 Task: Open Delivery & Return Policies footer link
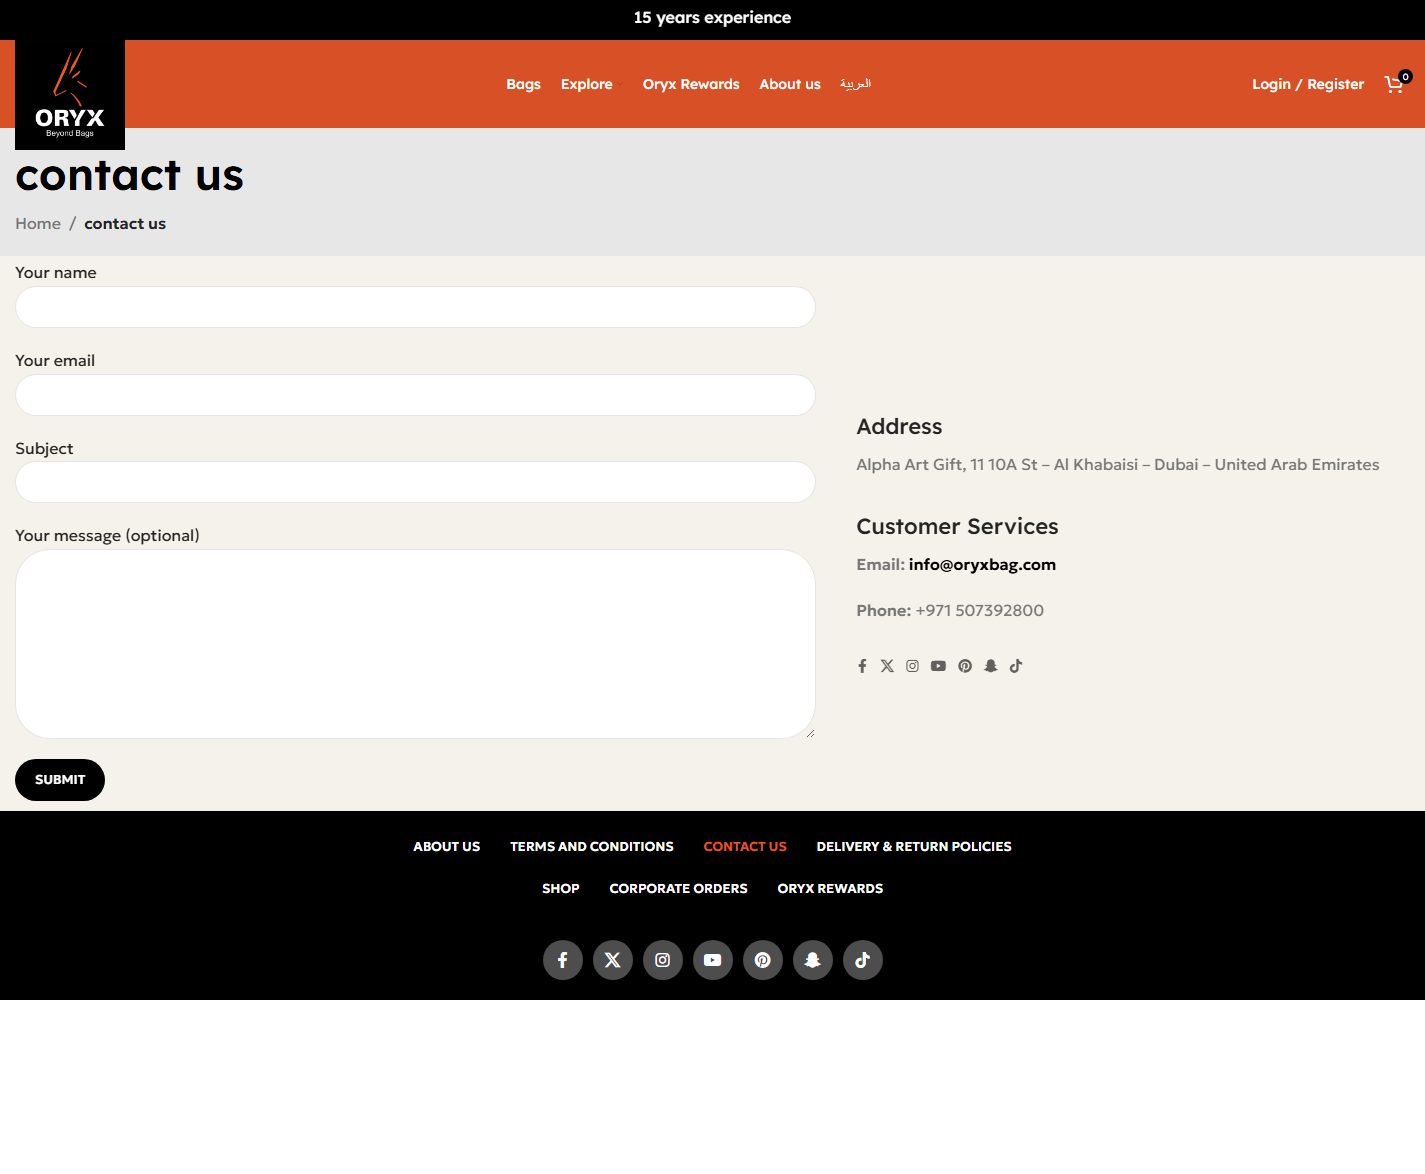pos(914,847)
